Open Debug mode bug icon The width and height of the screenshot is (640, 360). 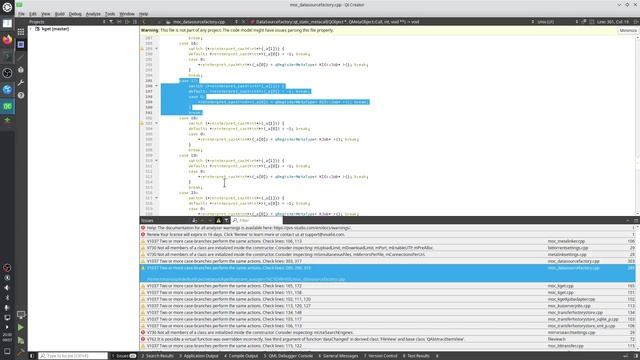click(x=21, y=70)
